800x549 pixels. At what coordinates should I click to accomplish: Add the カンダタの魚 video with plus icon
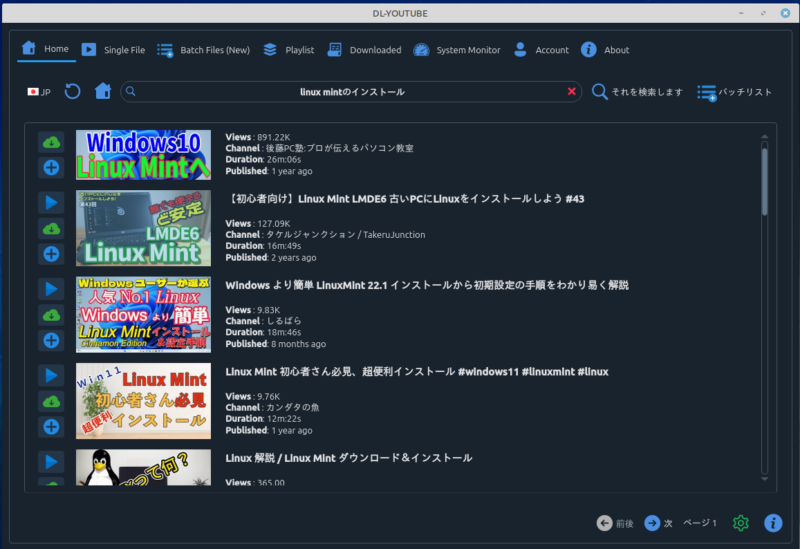click(51, 427)
